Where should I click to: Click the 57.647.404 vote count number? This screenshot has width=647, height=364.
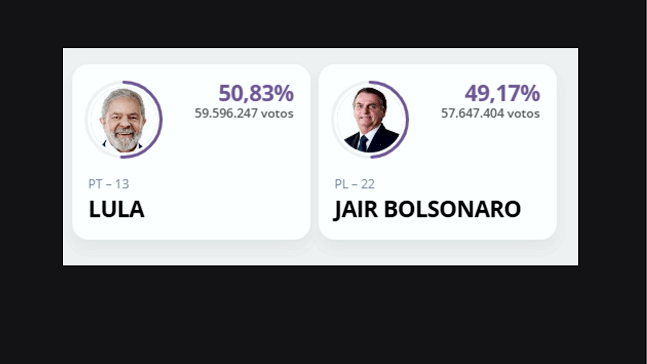click(x=472, y=113)
